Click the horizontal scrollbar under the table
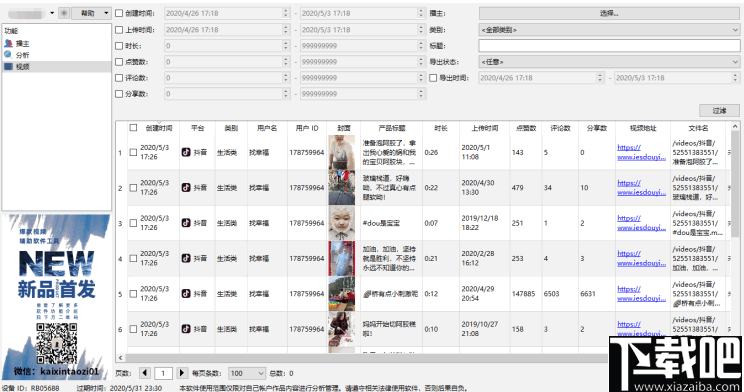This screenshot has width=744, height=392. [362, 357]
